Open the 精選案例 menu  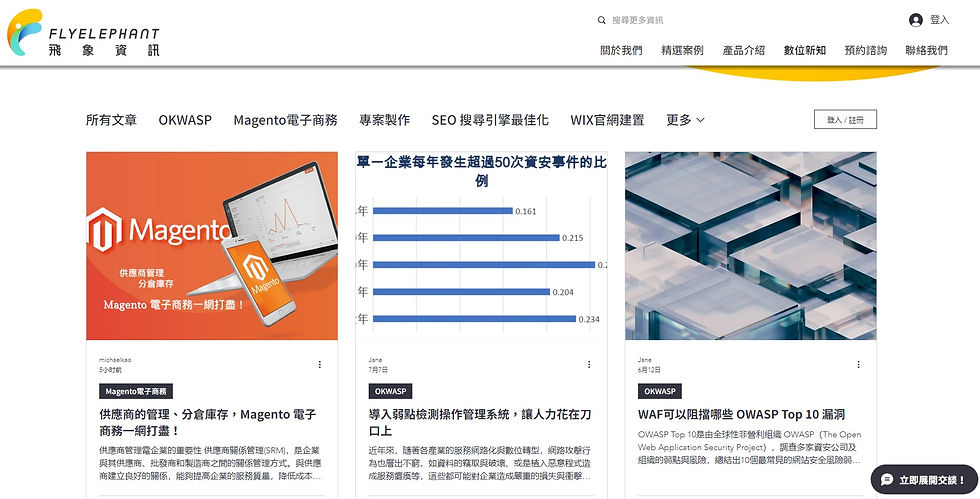pos(682,50)
